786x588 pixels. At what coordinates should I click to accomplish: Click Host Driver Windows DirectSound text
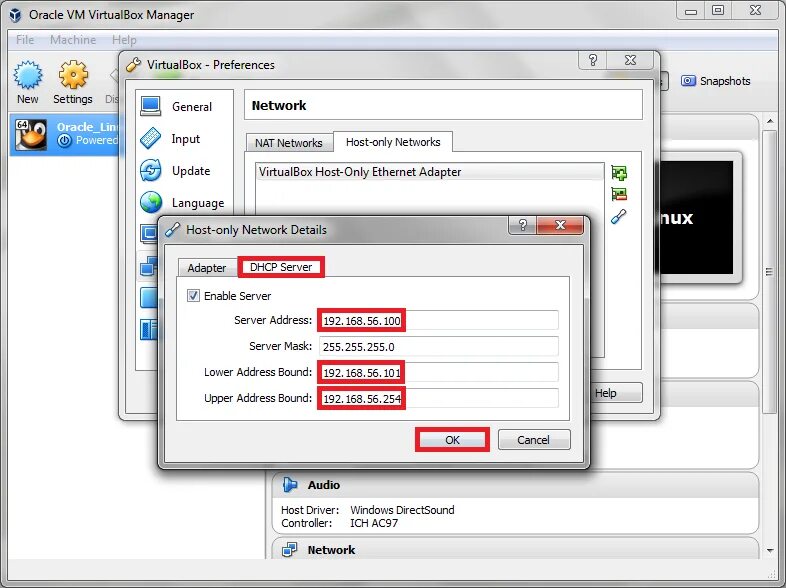[x=367, y=510]
